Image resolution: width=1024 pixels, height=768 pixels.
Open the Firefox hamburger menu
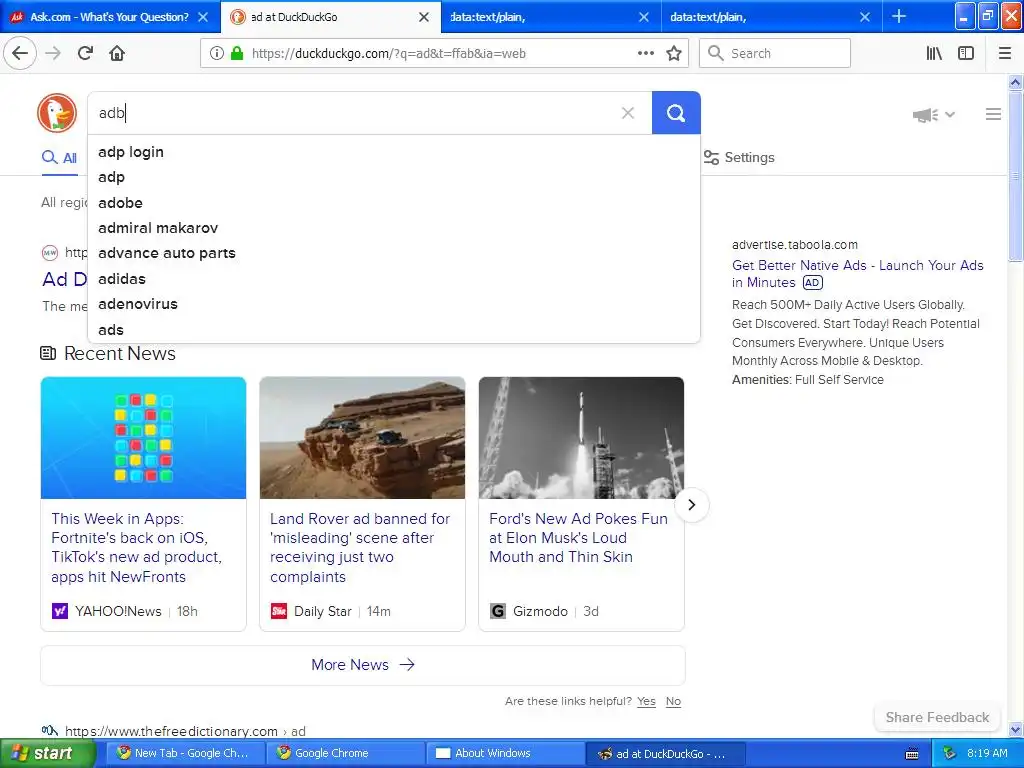click(1005, 54)
